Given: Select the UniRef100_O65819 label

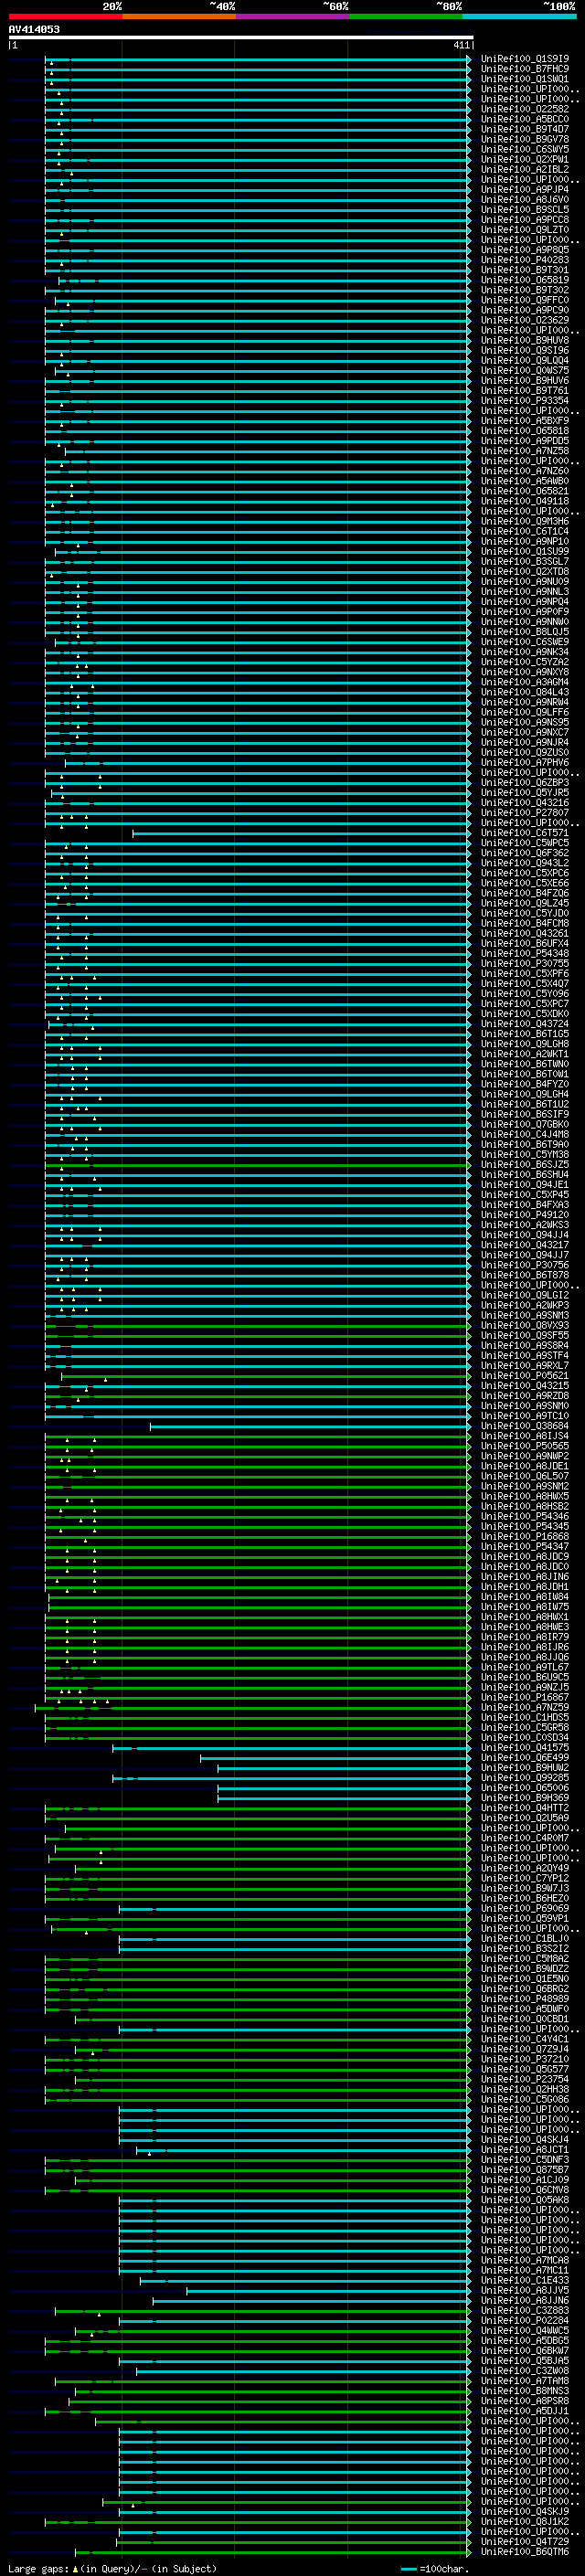Looking at the screenshot, I should 525,280.
